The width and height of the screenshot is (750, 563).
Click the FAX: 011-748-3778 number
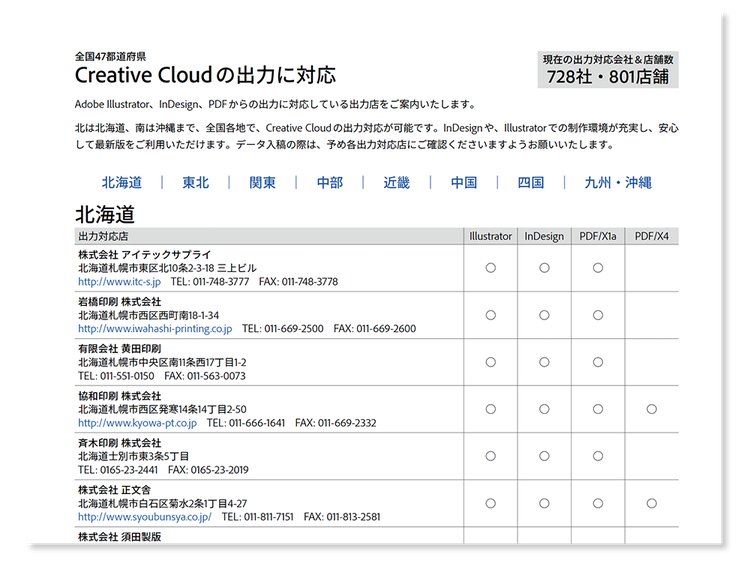point(298,282)
